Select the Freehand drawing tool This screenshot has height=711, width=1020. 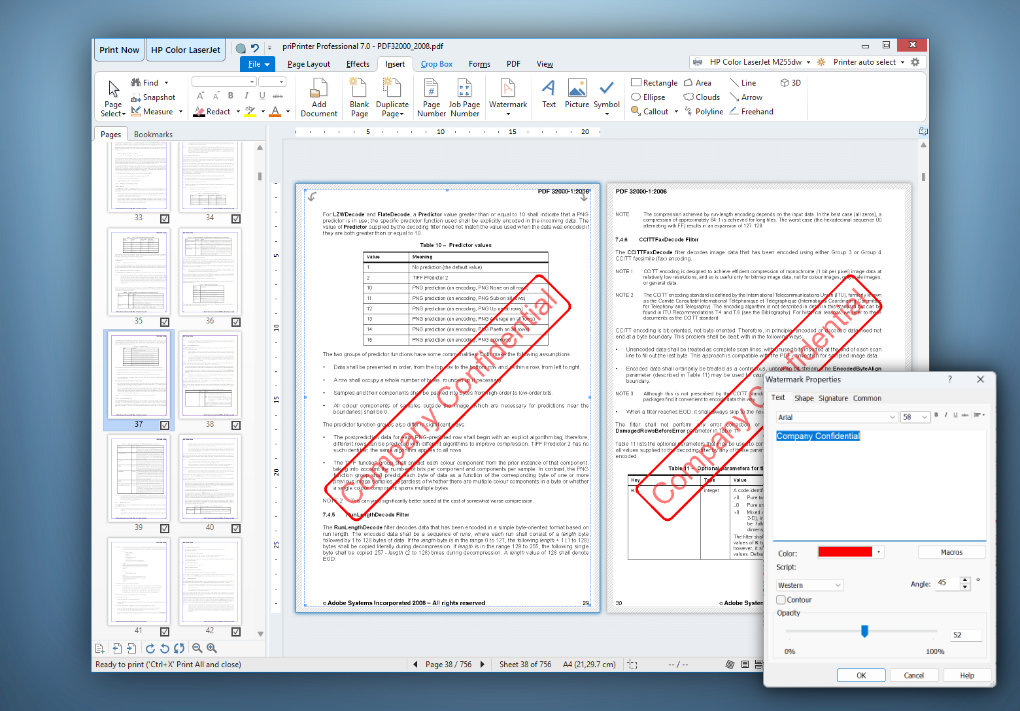(x=751, y=112)
